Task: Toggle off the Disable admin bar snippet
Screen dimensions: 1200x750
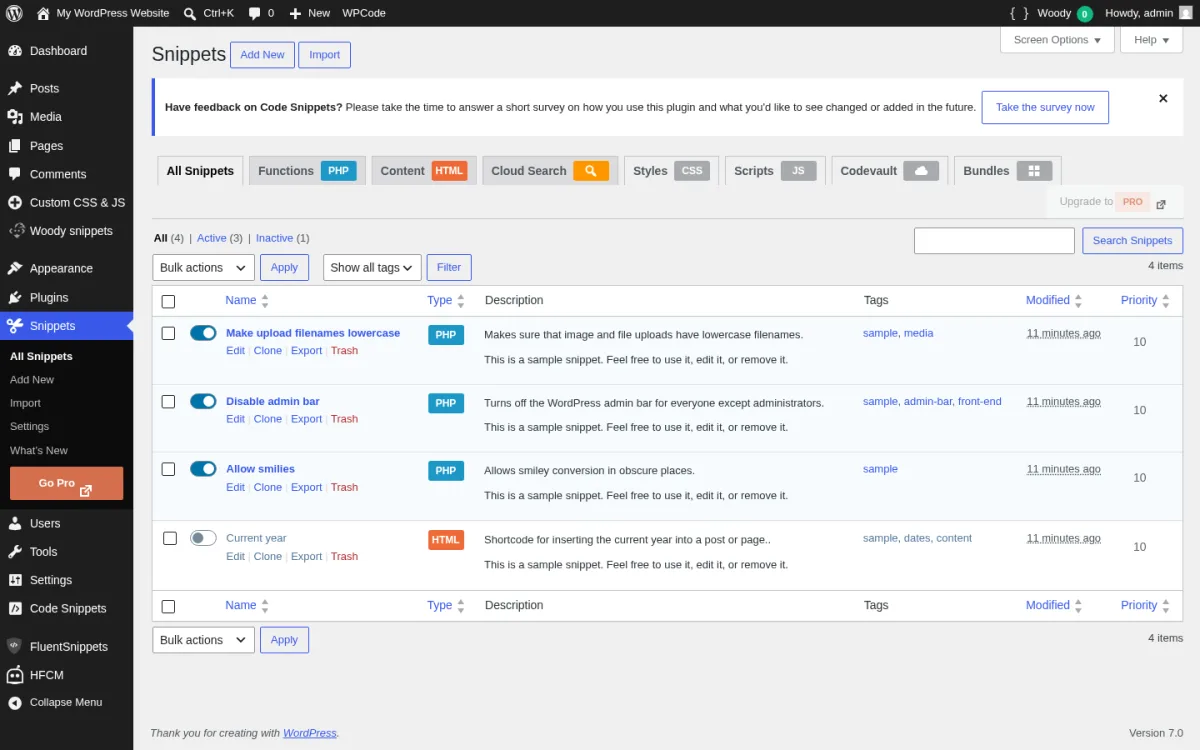Action: pos(203,401)
